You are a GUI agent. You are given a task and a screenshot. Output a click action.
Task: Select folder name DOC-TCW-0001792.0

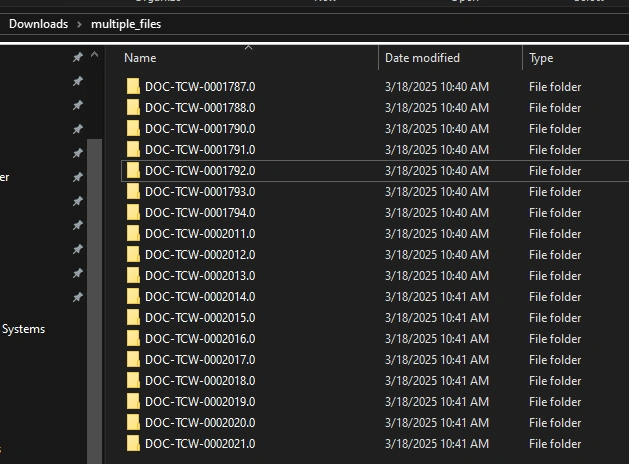200,170
